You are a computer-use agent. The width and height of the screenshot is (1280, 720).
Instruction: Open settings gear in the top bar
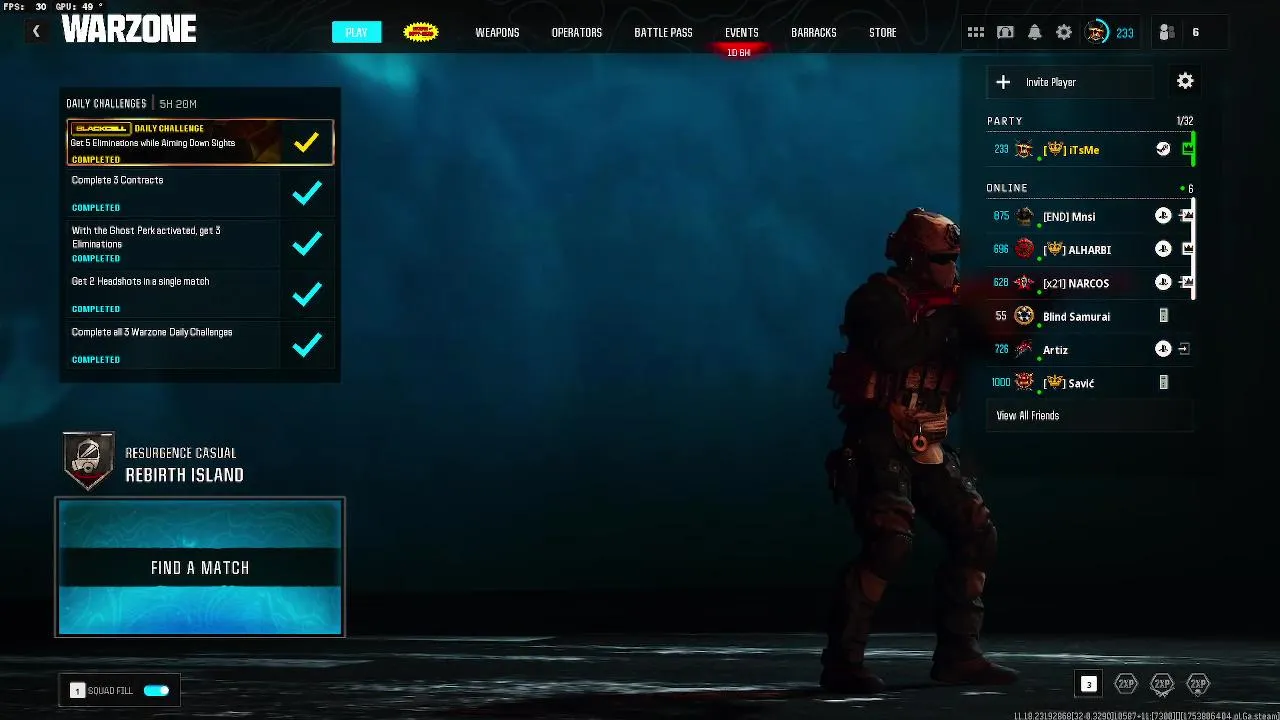[1064, 32]
